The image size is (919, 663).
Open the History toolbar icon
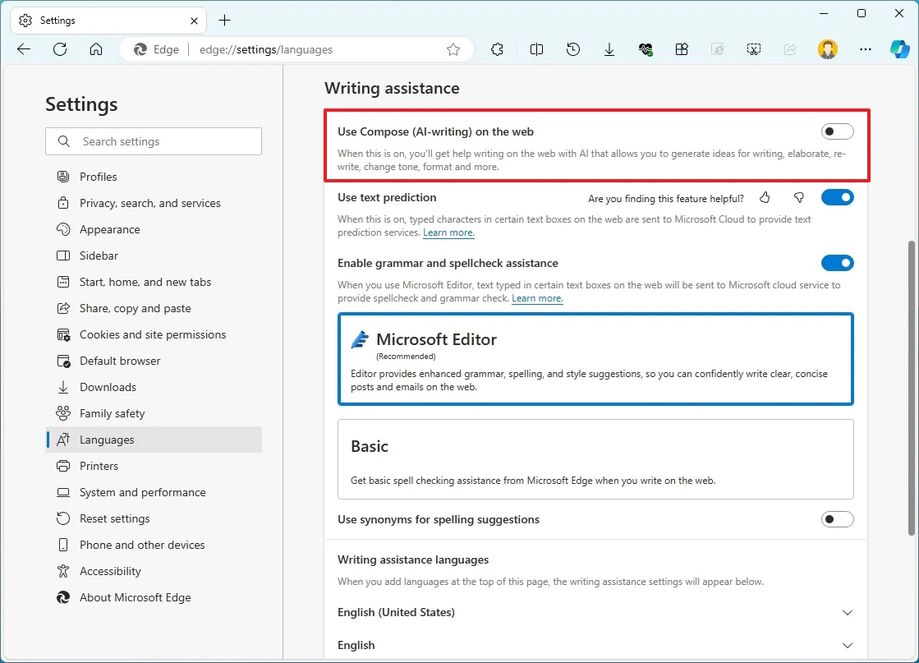click(573, 49)
